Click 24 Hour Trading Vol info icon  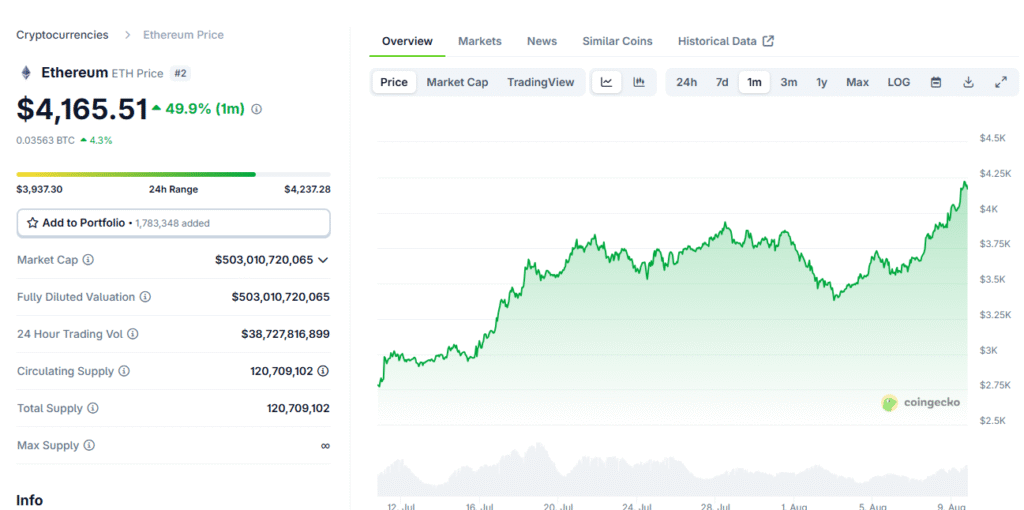tap(133, 334)
